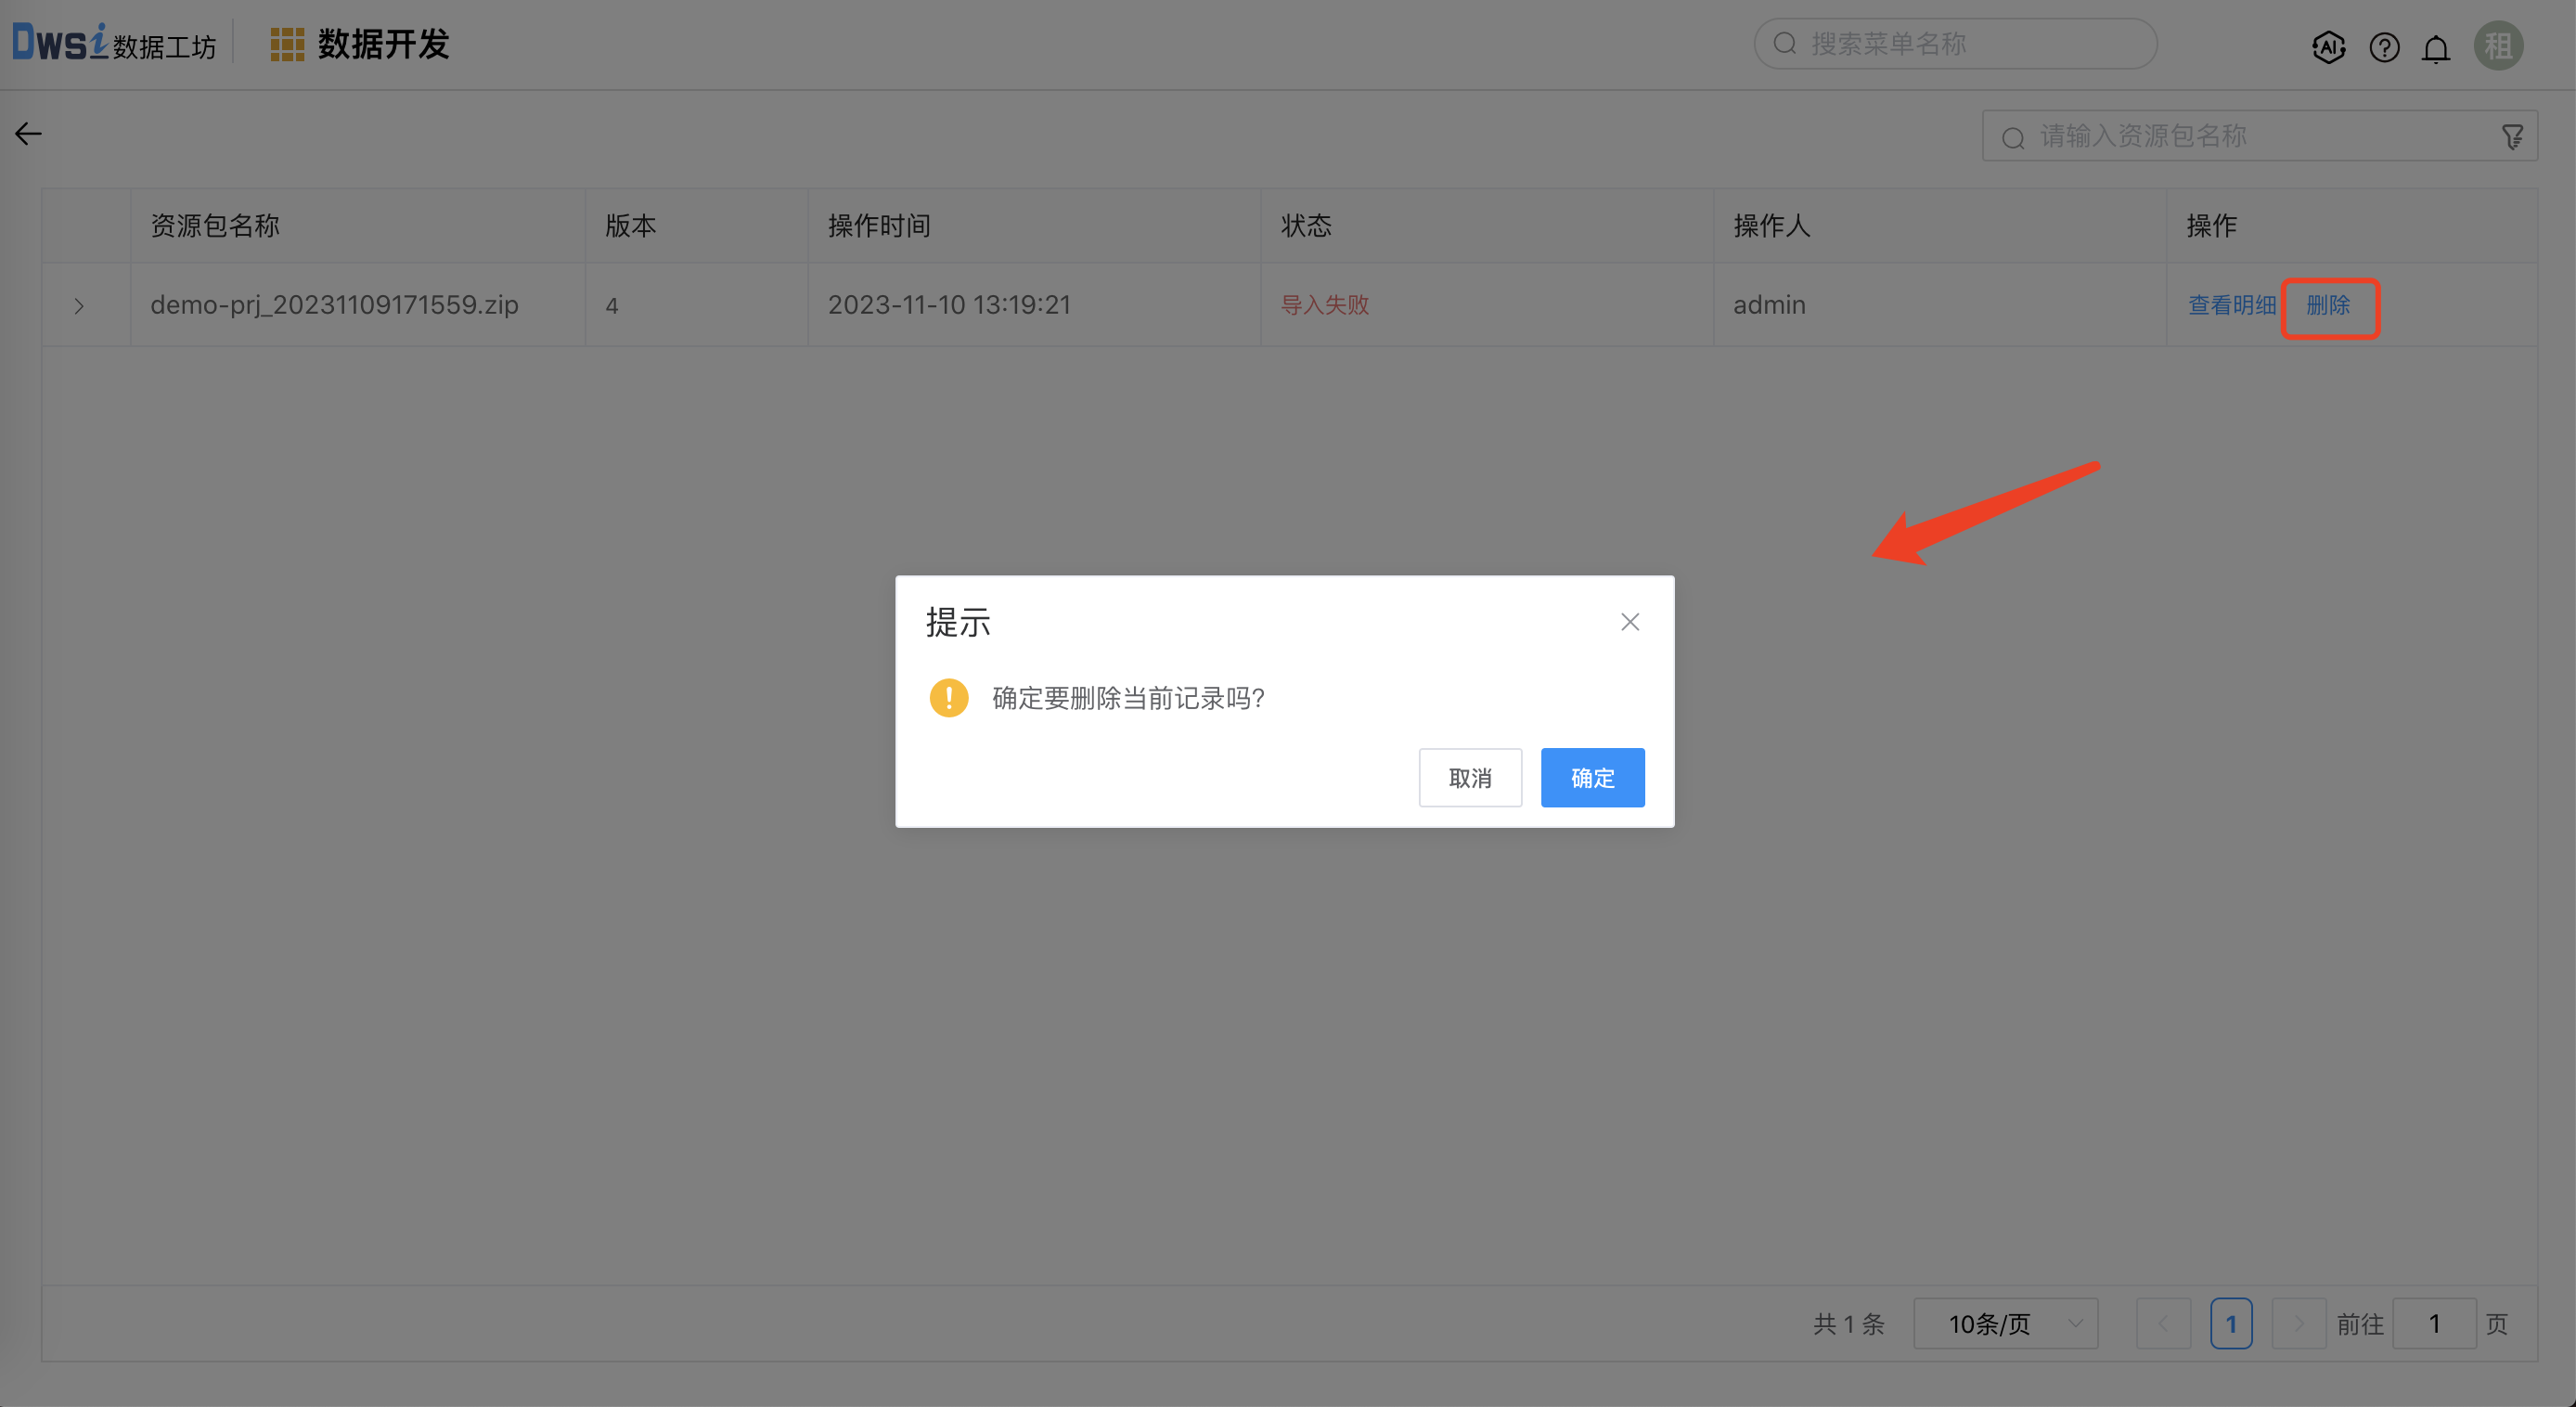Click the 确定 confirm button
This screenshot has width=2576, height=1407.
[1592, 778]
